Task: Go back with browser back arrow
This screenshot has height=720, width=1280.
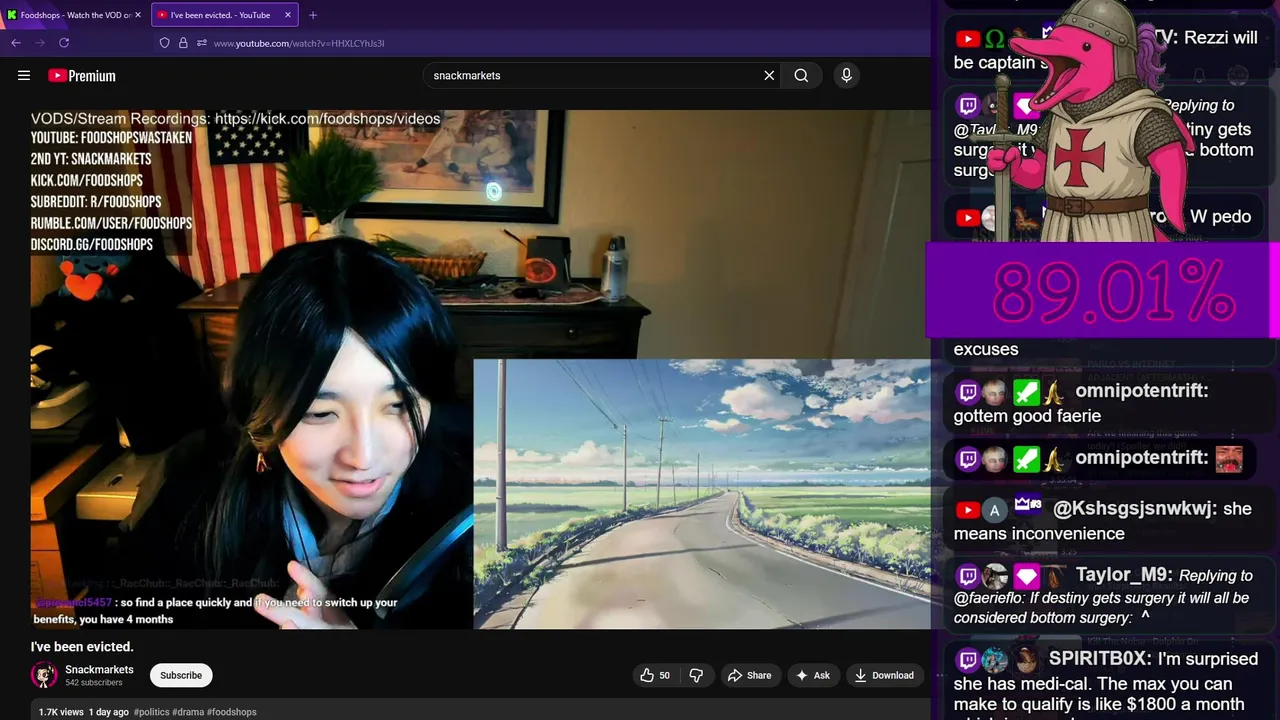Action: click(x=16, y=43)
